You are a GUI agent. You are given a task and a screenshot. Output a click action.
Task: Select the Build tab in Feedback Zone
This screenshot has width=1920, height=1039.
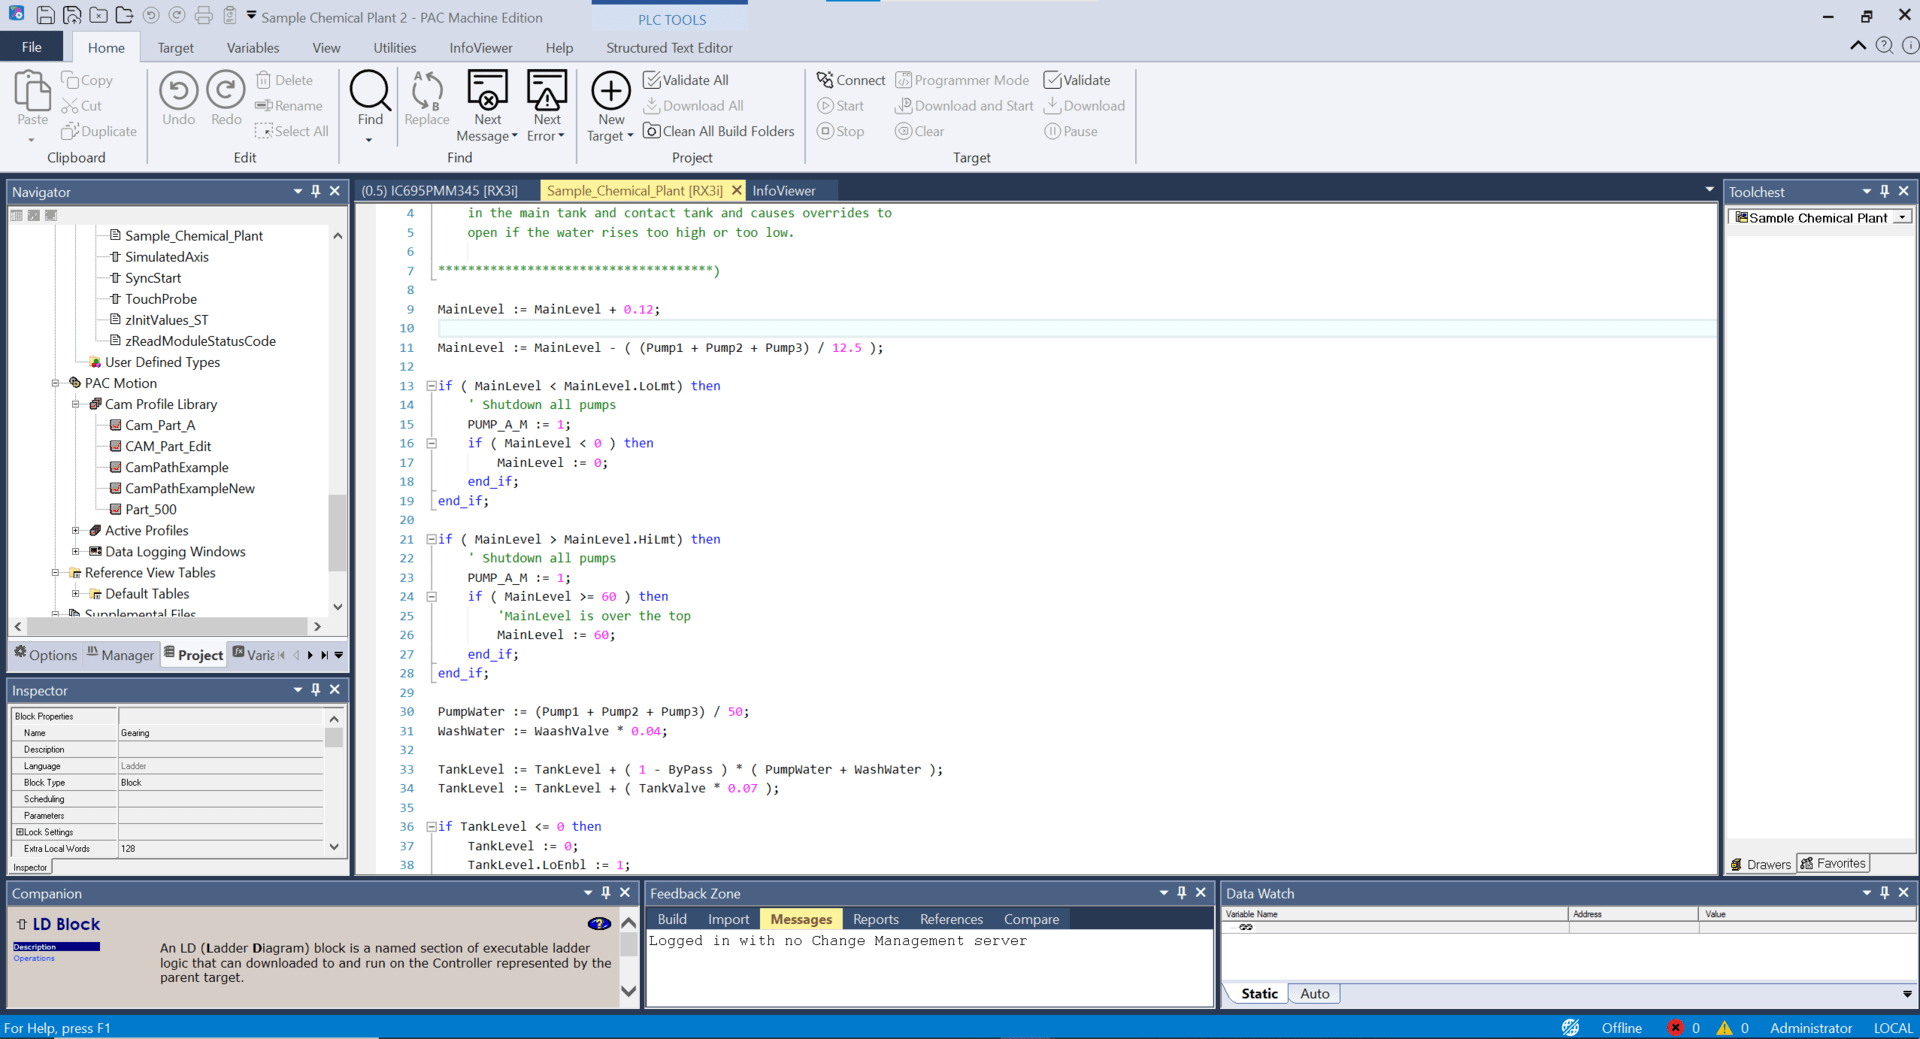[672, 919]
